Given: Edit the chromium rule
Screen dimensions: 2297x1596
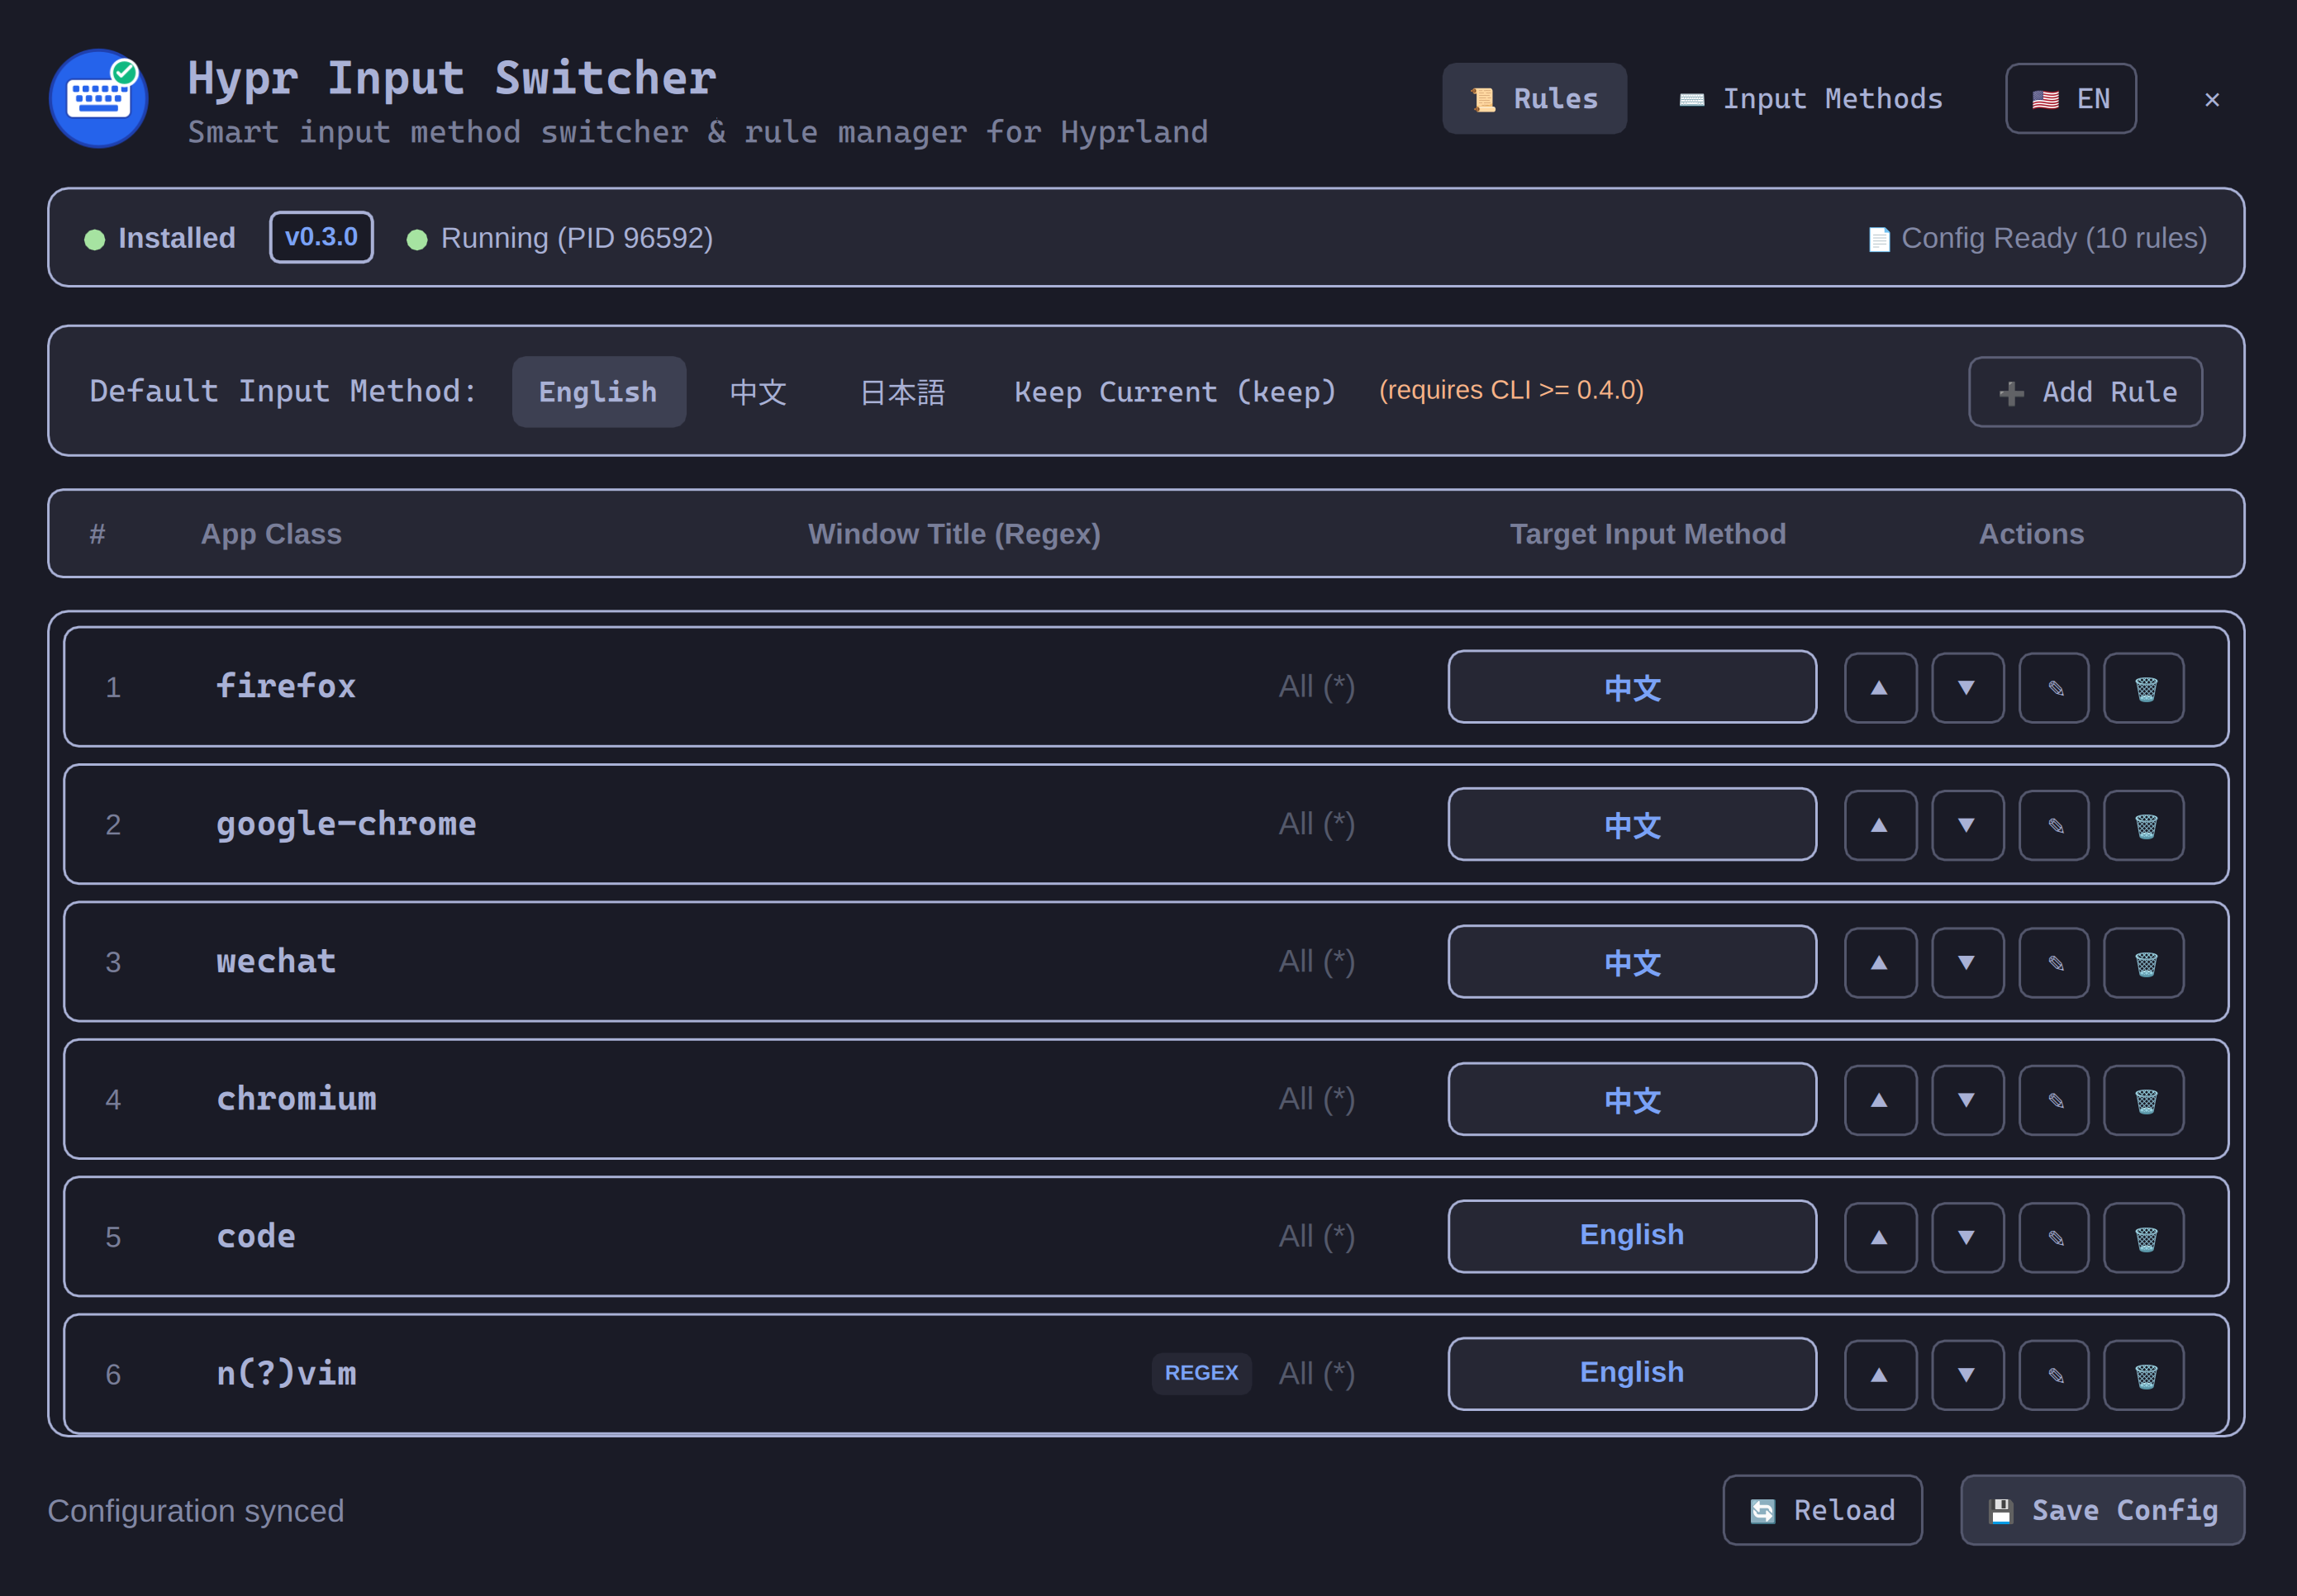Looking at the screenshot, I should pos(2054,1100).
